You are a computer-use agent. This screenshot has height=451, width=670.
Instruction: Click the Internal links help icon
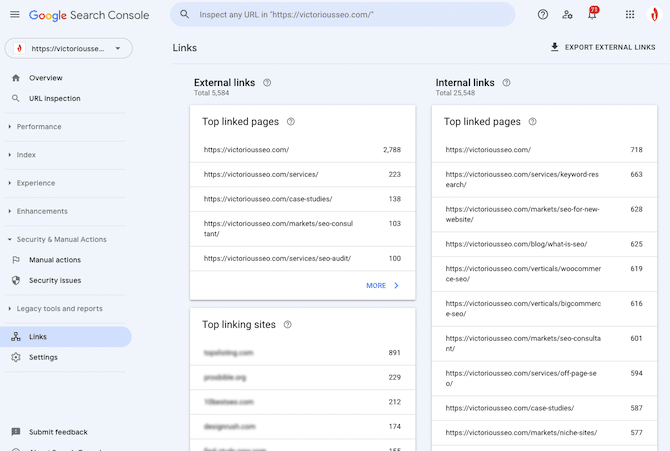(x=506, y=83)
